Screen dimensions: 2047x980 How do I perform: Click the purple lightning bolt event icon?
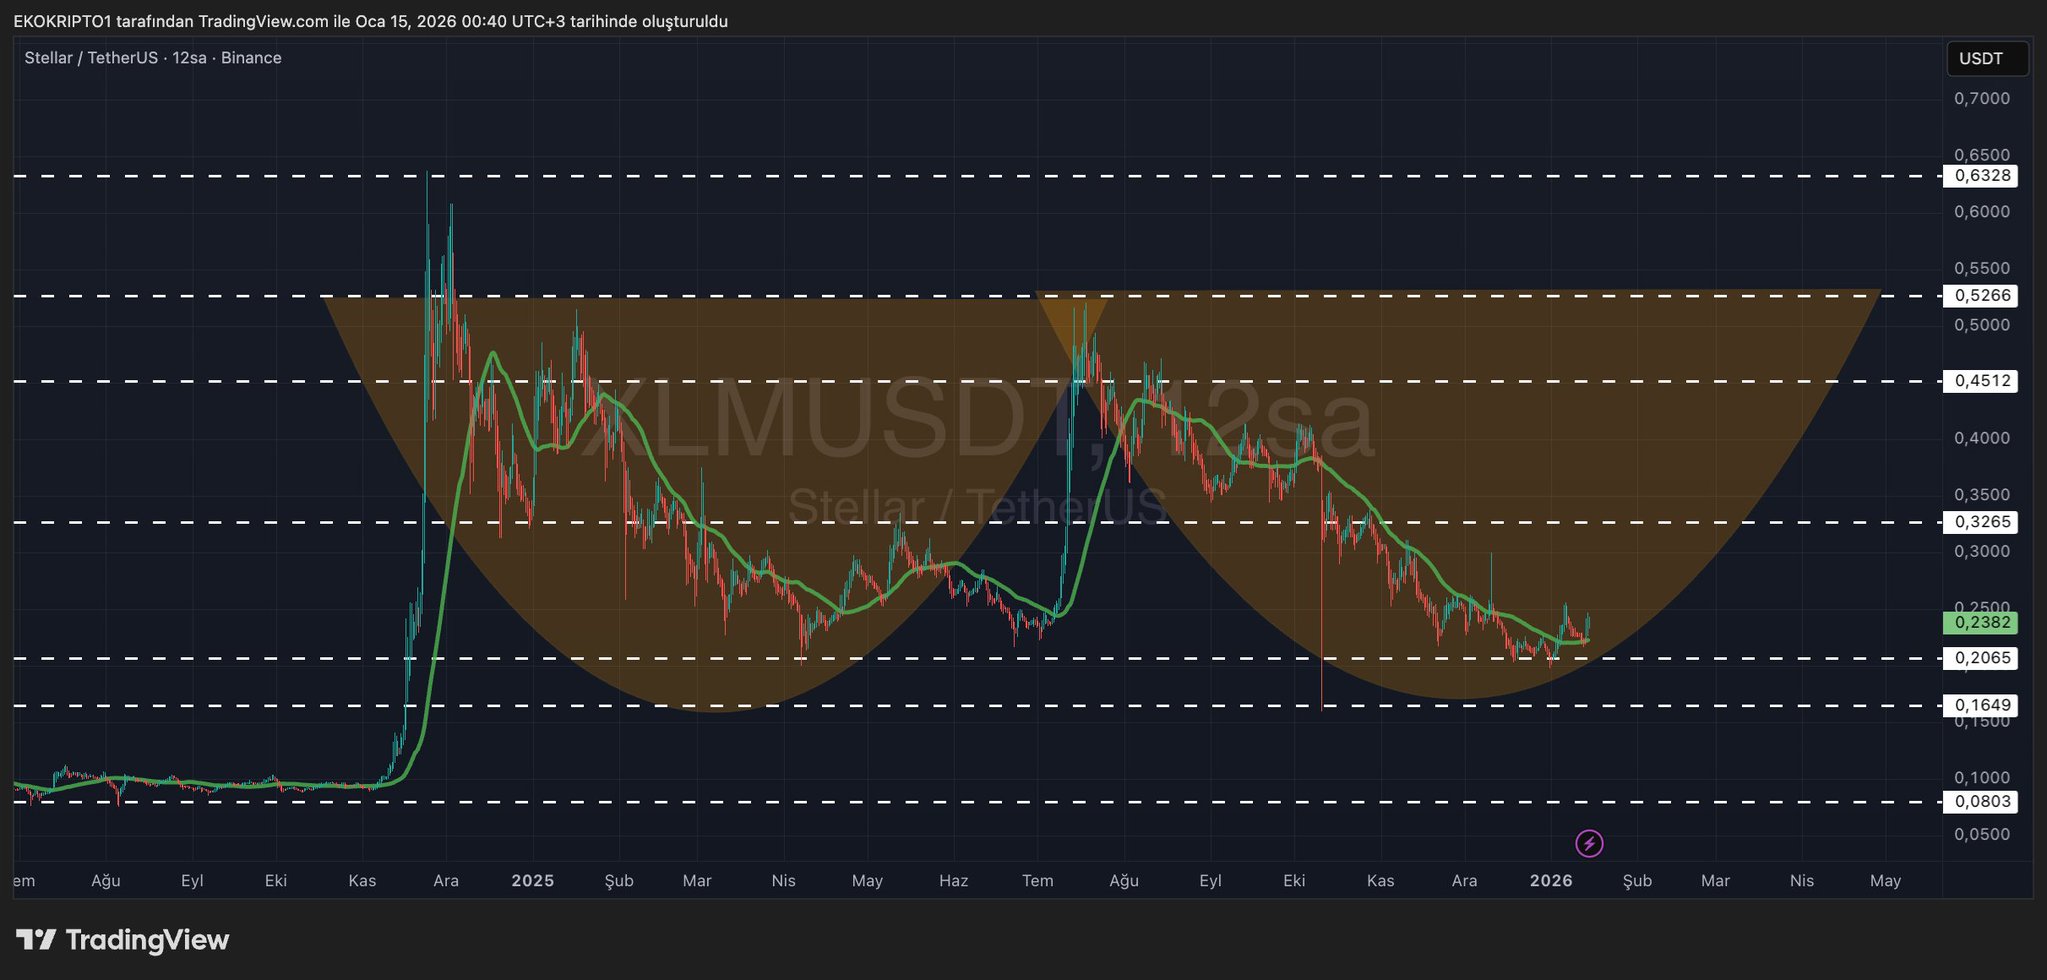[1589, 844]
